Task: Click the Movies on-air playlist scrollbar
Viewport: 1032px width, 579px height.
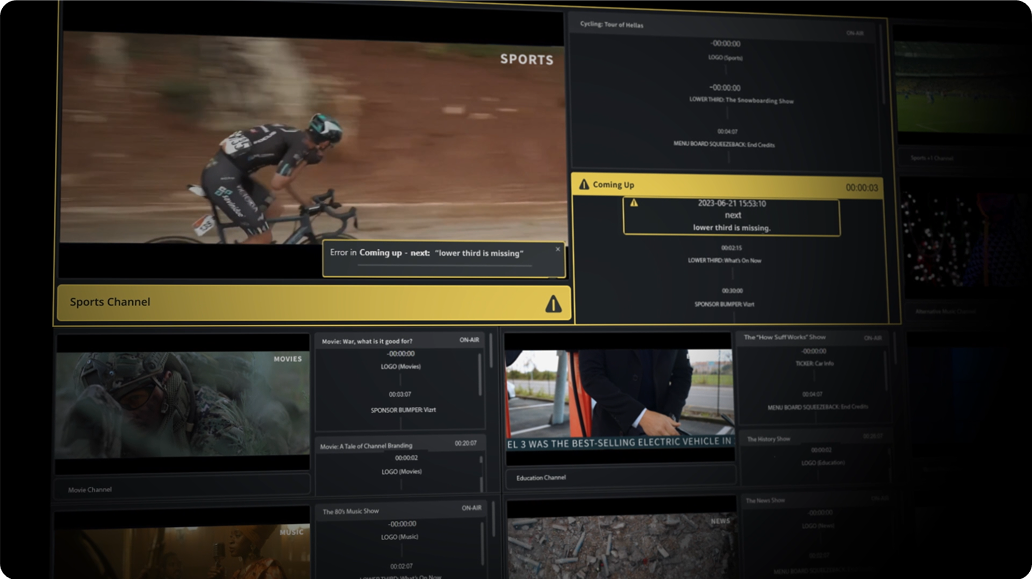Action: pos(480,375)
